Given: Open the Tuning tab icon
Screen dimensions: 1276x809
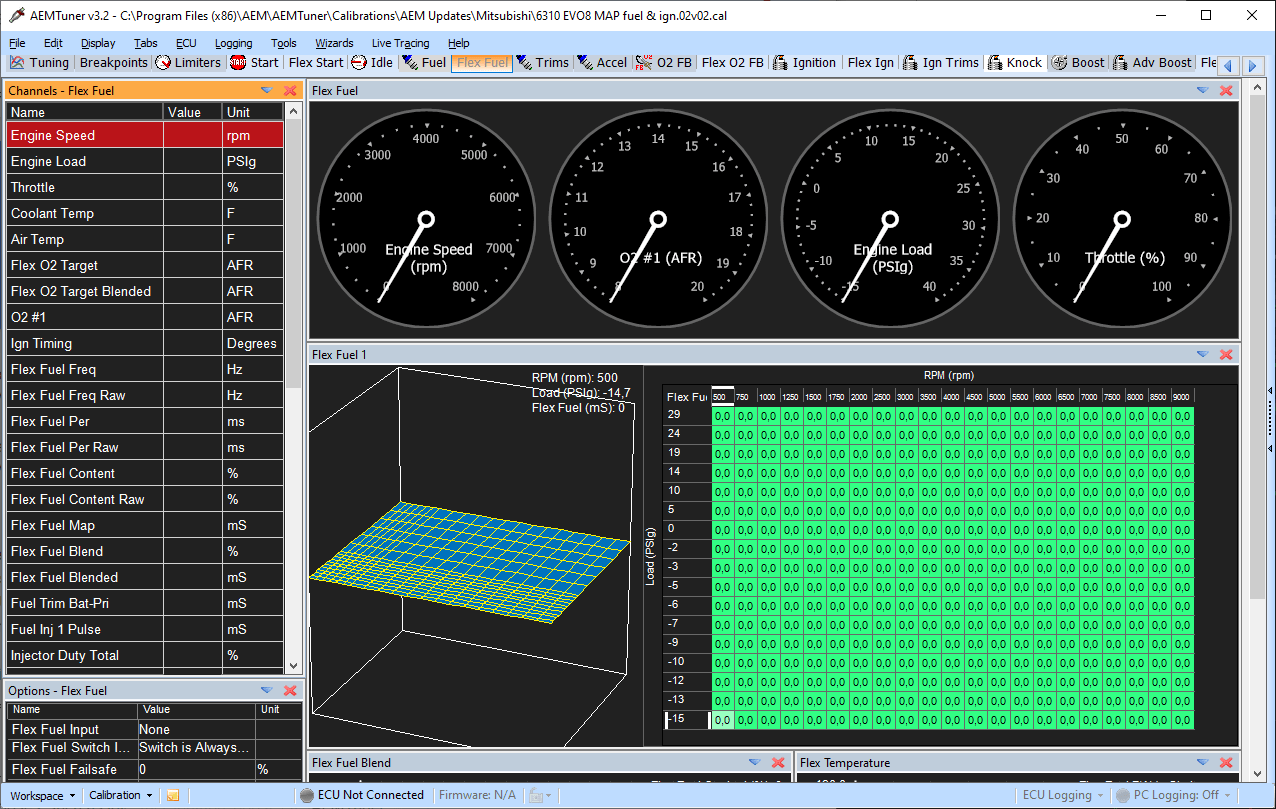Looking at the screenshot, I should click(17, 62).
